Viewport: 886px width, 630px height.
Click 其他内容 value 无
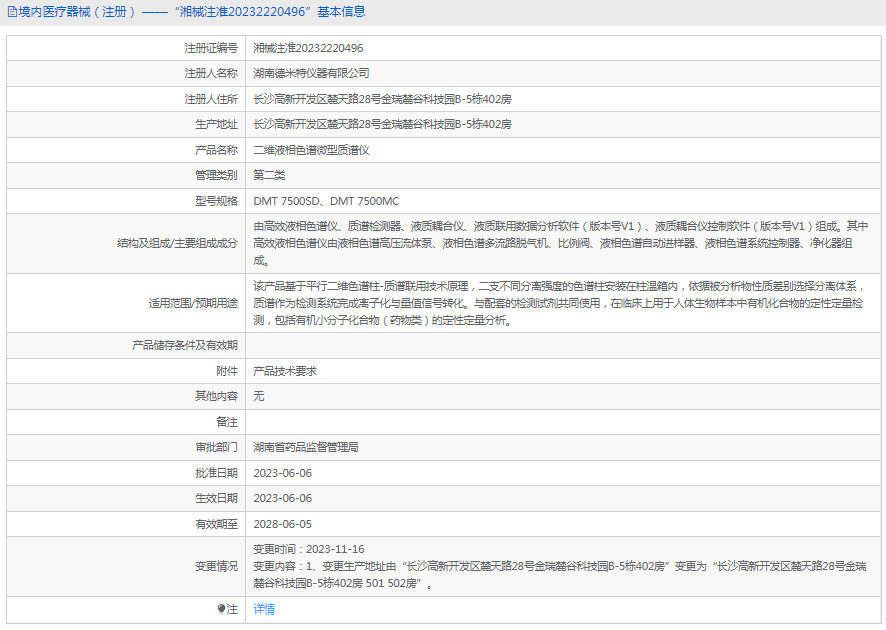point(259,396)
